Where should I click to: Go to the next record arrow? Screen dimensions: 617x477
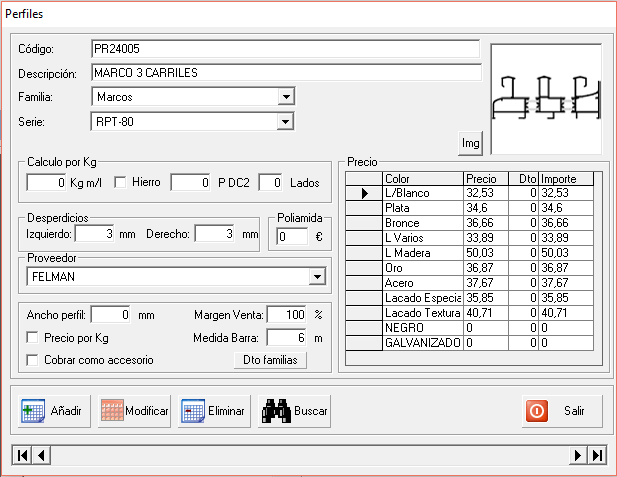pyautogui.click(x=578, y=455)
